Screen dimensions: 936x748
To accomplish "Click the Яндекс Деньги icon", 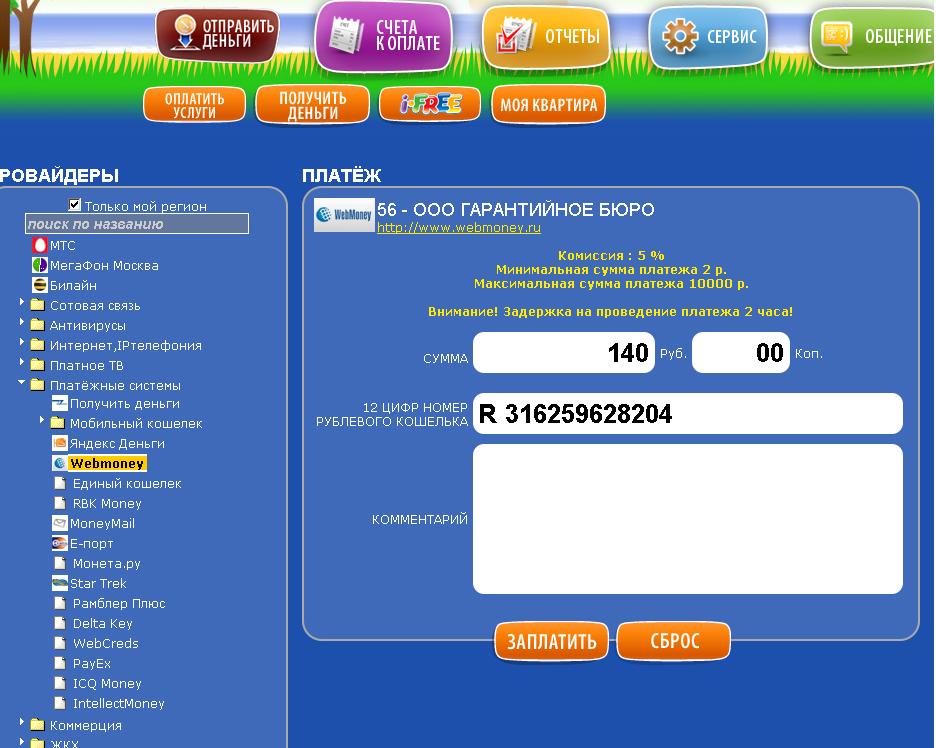I will point(60,443).
